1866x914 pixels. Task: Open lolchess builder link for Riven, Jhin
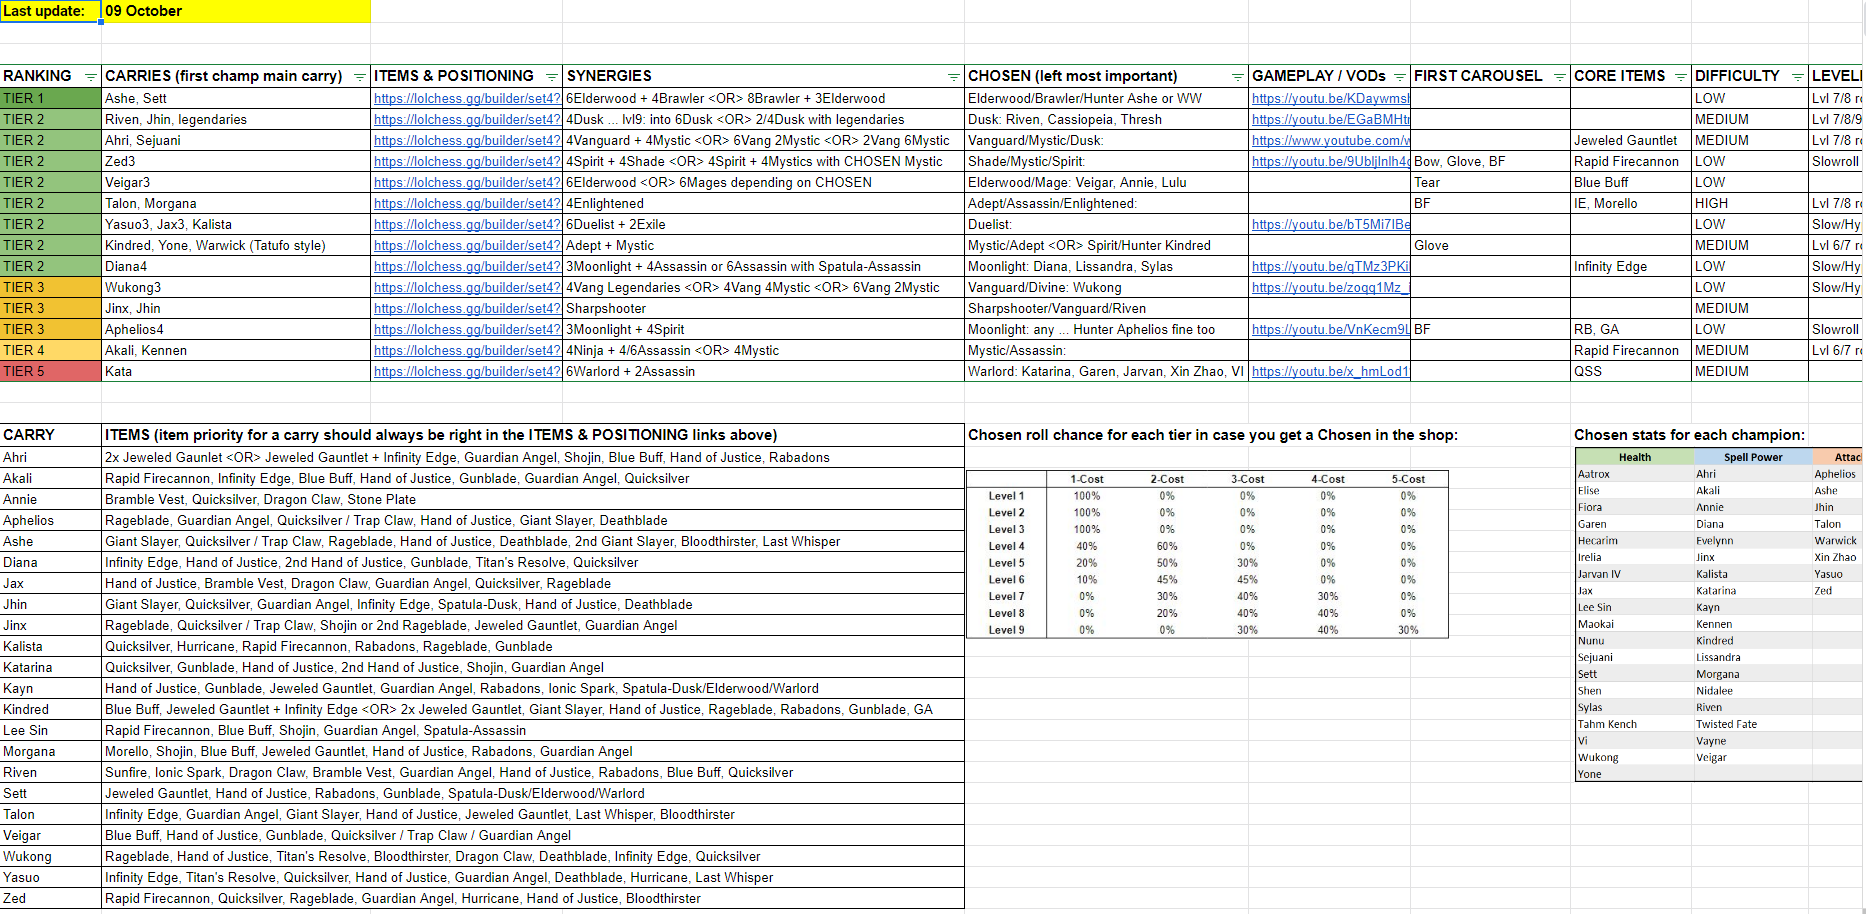click(x=467, y=119)
